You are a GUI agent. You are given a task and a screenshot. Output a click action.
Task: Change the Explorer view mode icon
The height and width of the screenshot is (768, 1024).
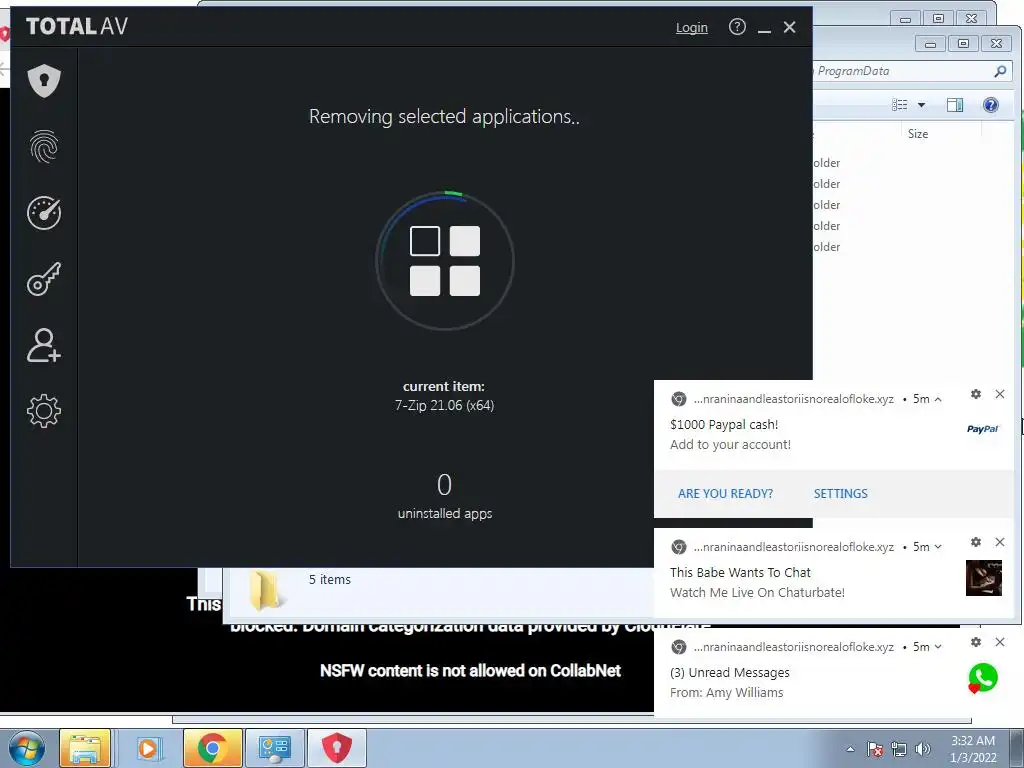[x=900, y=105]
